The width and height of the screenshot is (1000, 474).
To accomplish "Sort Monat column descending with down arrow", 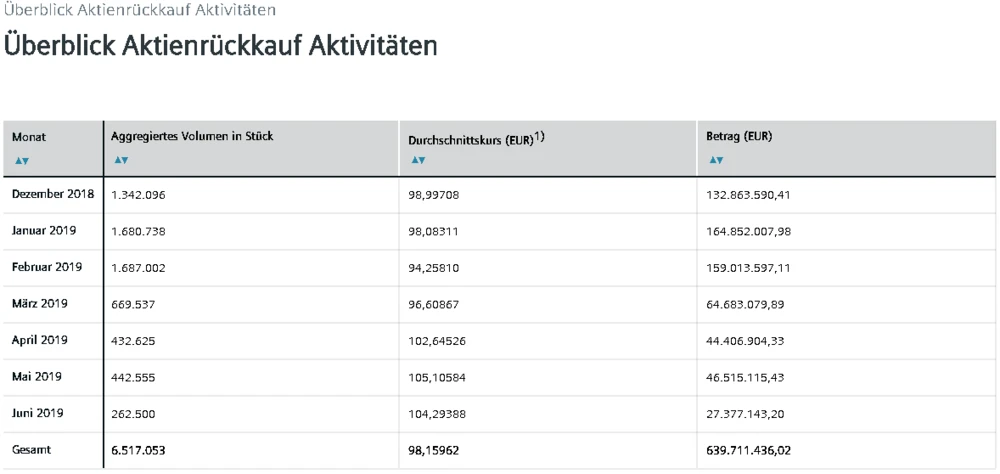I will pos(25,159).
